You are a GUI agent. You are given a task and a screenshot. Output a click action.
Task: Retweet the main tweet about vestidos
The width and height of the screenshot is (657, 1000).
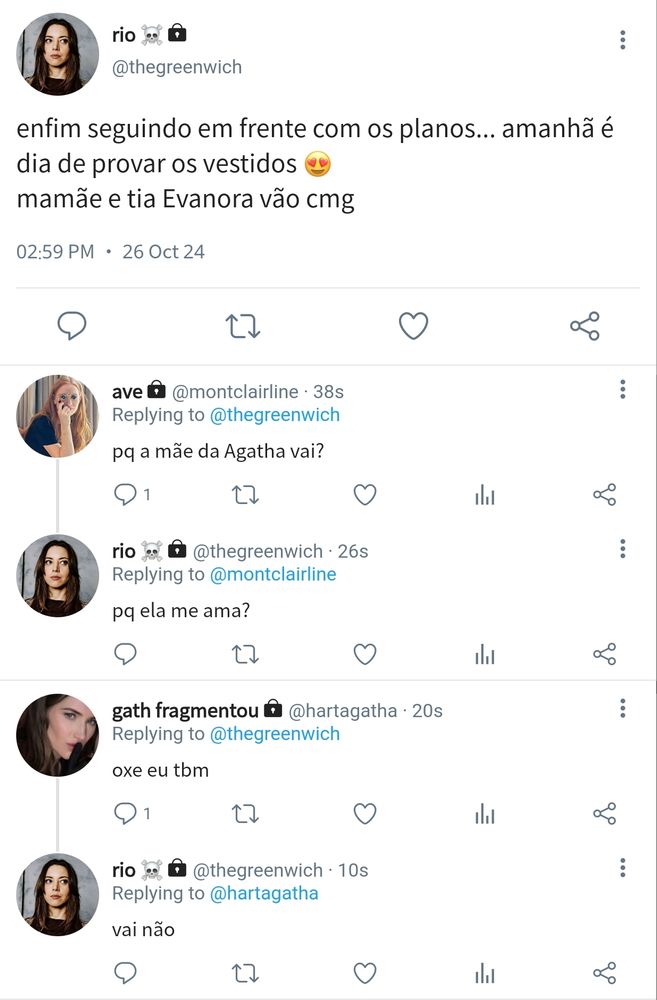point(243,326)
